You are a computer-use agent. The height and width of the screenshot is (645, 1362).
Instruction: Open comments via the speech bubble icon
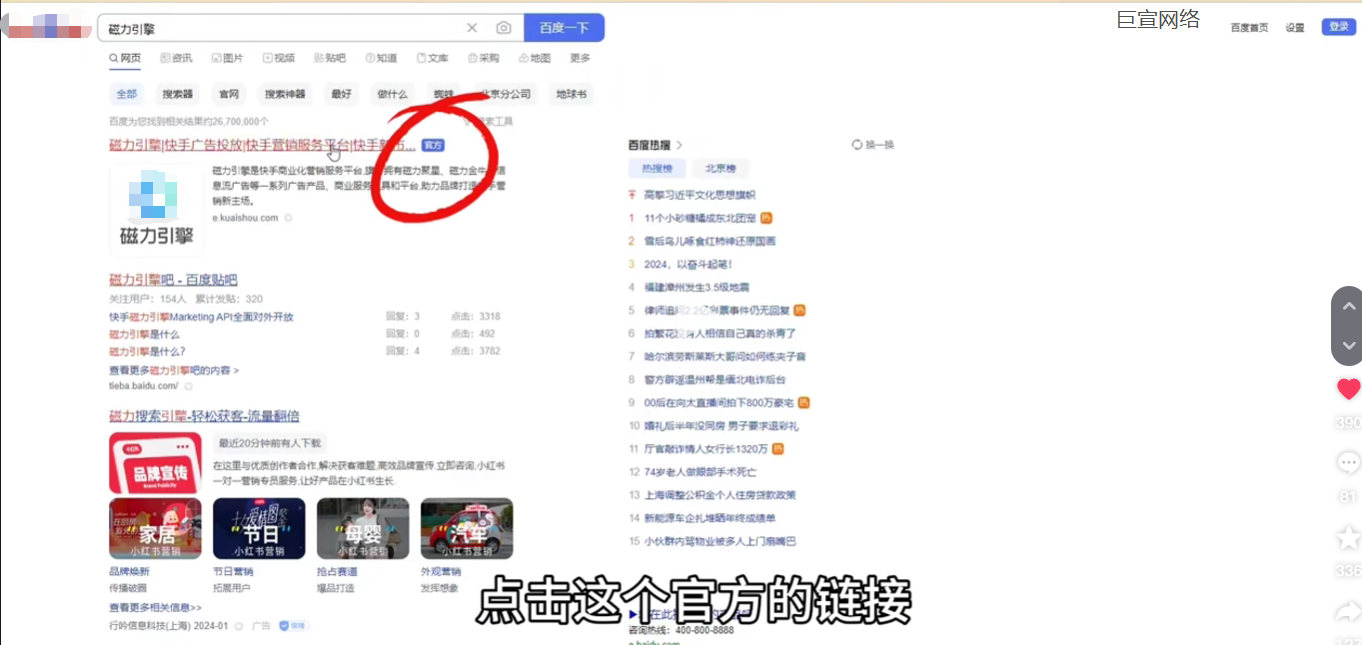click(x=1348, y=463)
